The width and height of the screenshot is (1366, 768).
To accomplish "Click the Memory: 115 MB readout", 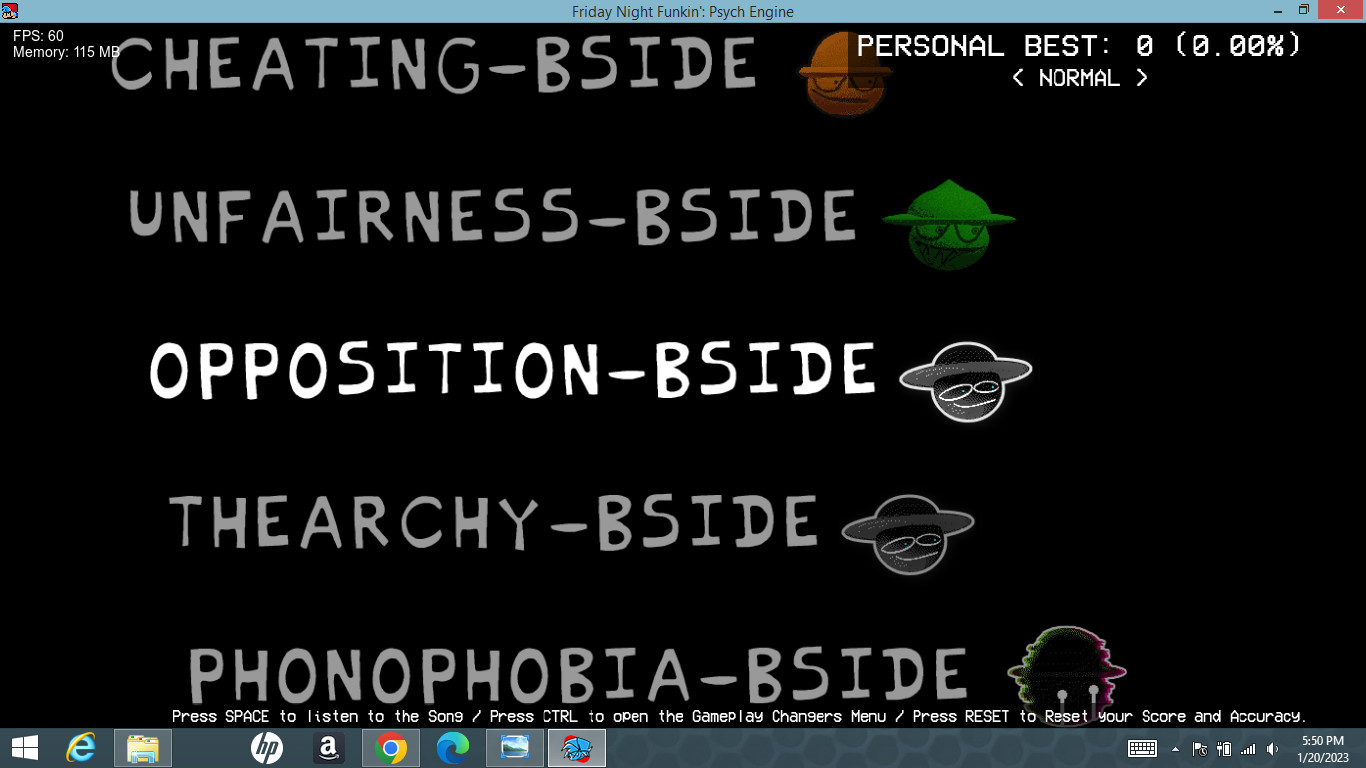I will pyautogui.click(x=66, y=51).
